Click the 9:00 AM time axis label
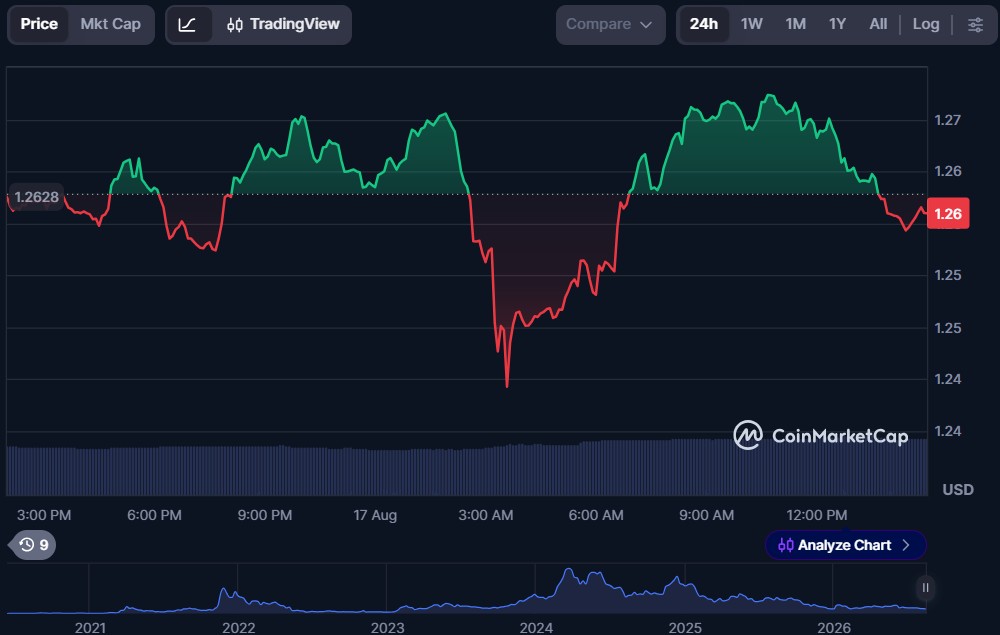Image resolution: width=1000 pixels, height=635 pixels. [706, 515]
